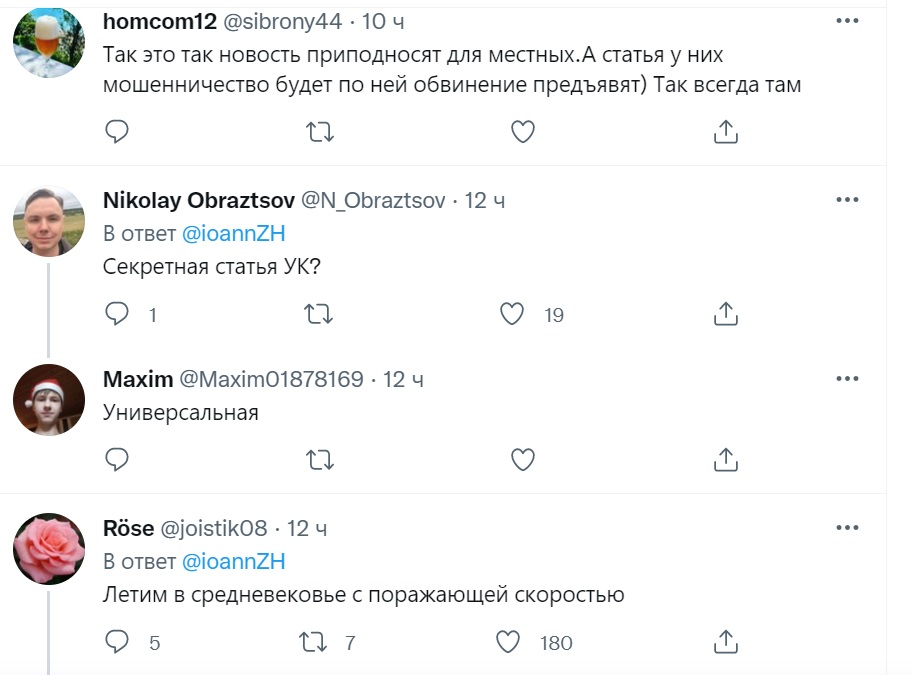Share homcom12's tweet

[726, 131]
